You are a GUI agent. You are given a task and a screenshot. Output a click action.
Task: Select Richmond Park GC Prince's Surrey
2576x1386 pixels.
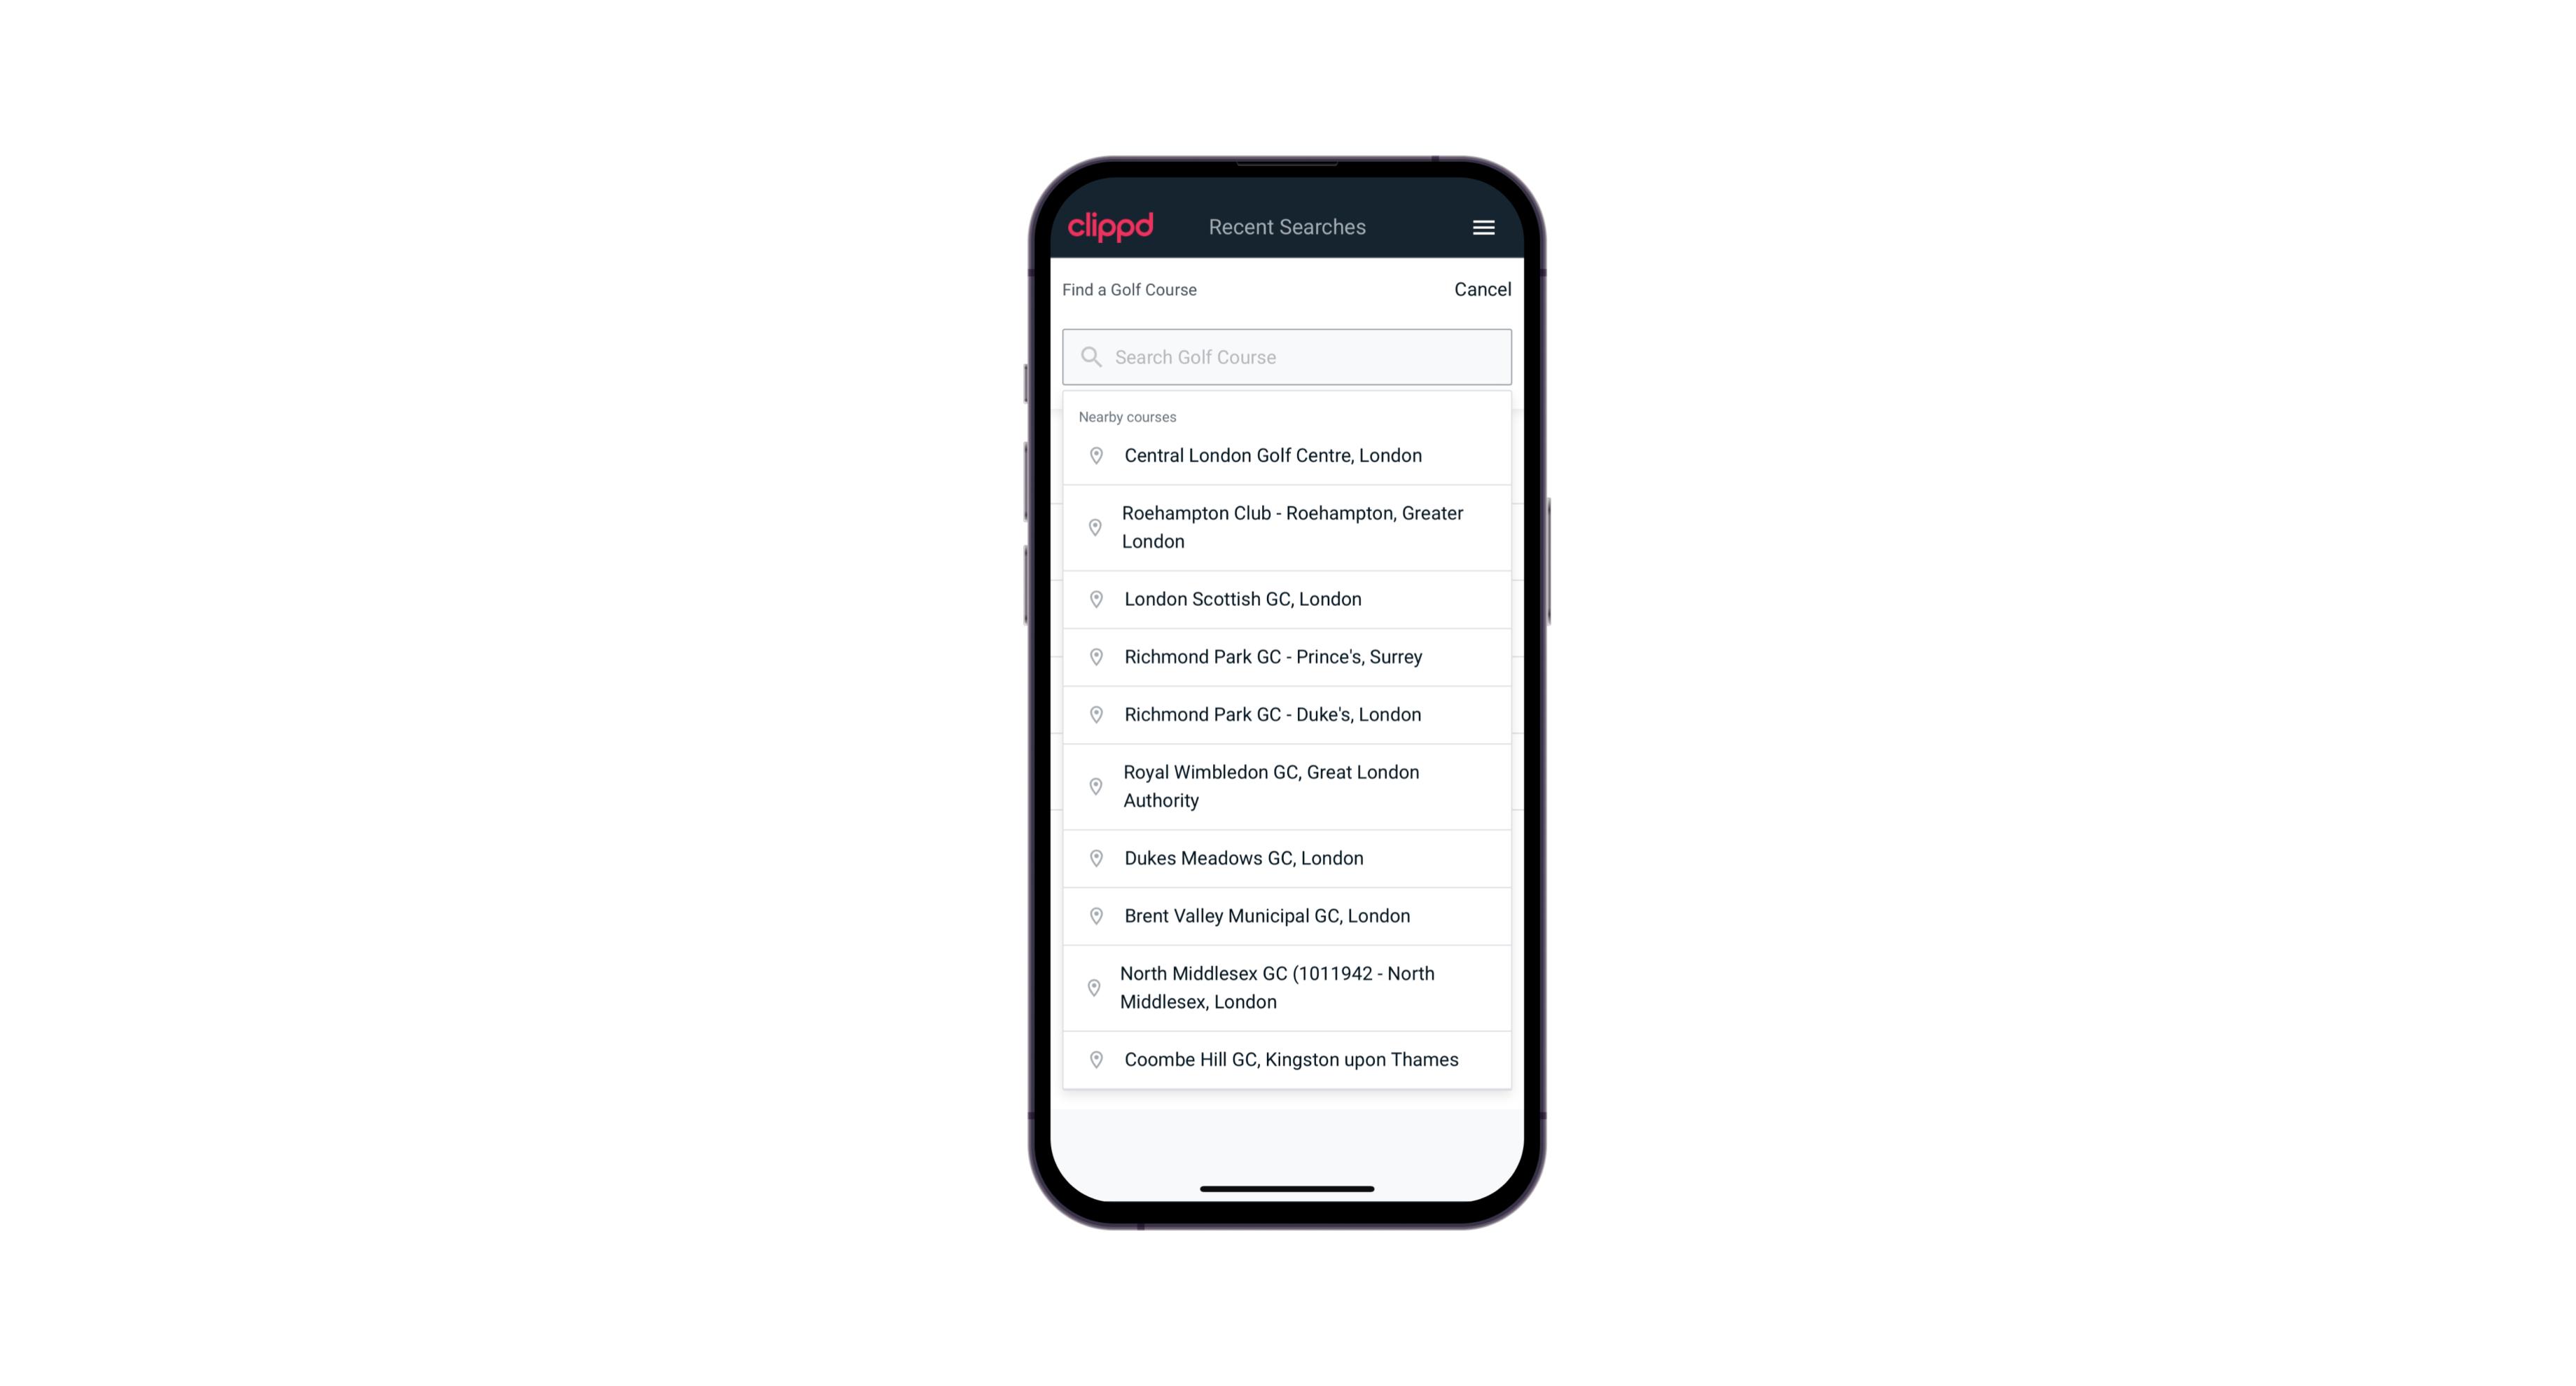1287,657
